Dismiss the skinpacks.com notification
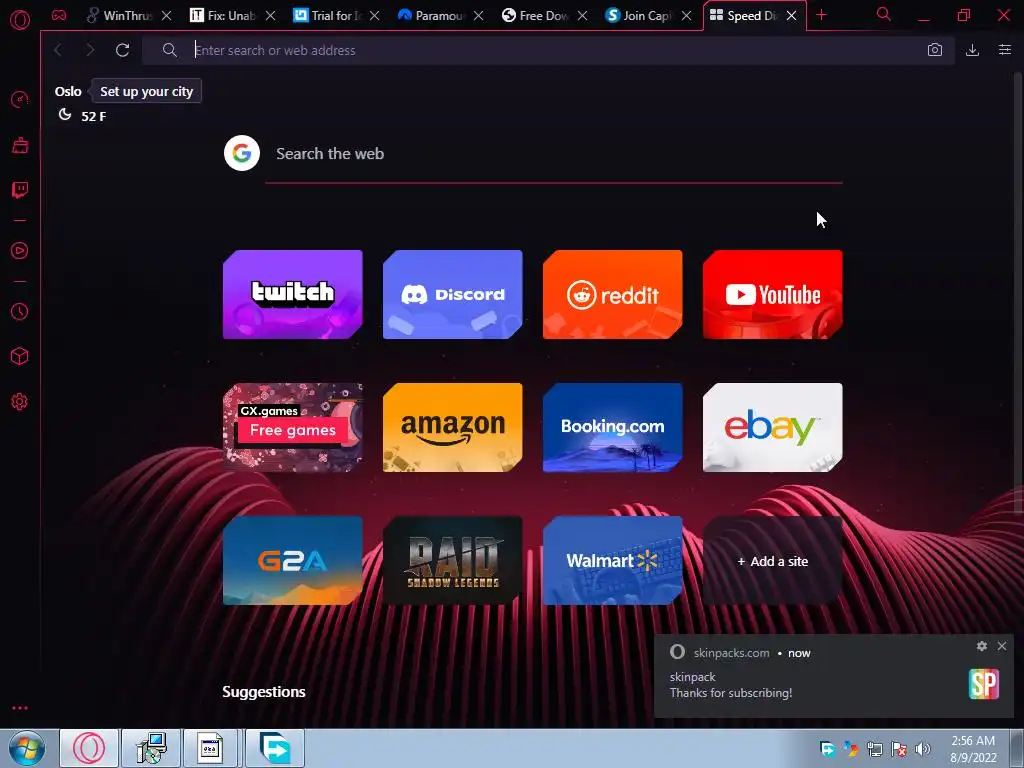This screenshot has width=1024, height=768. (x=1002, y=646)
